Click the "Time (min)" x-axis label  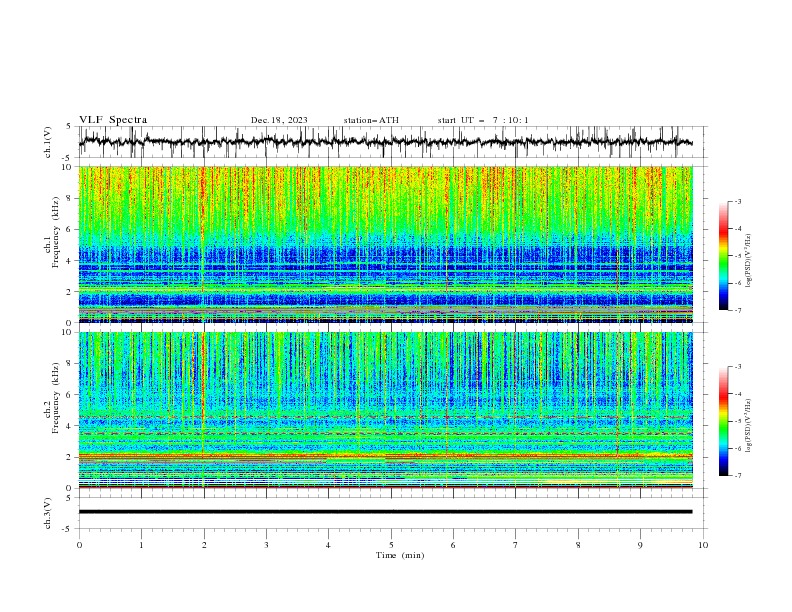coord(400,555)
